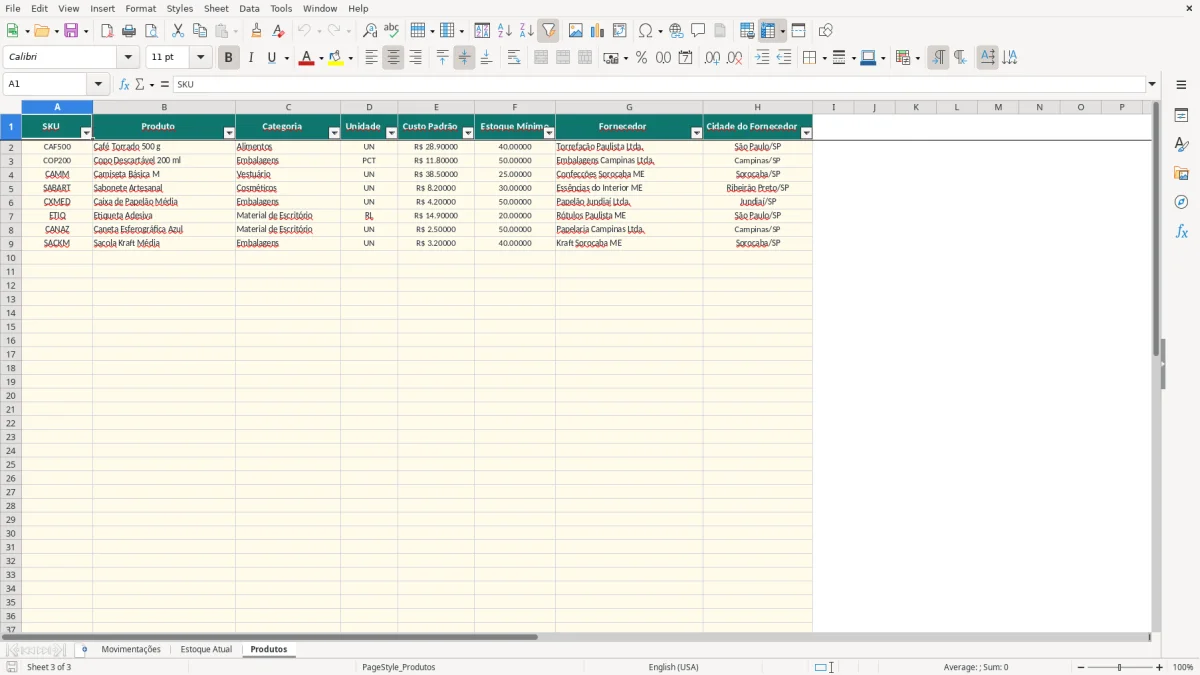1200x675 pixels.
Task: Switch to the Movimentações sheet tab
Action: [131, 649]
